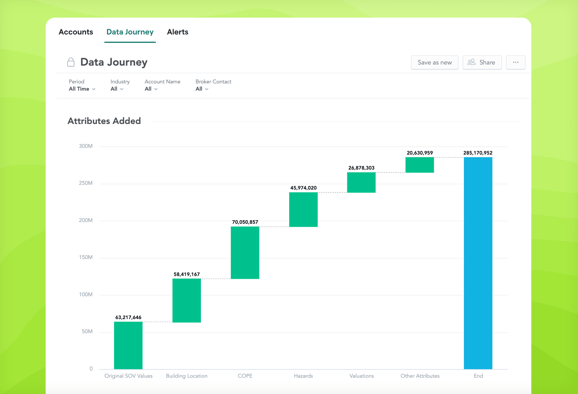Open the Industry filter dropdown
578x394 pixels.
(x=117, y=89)
